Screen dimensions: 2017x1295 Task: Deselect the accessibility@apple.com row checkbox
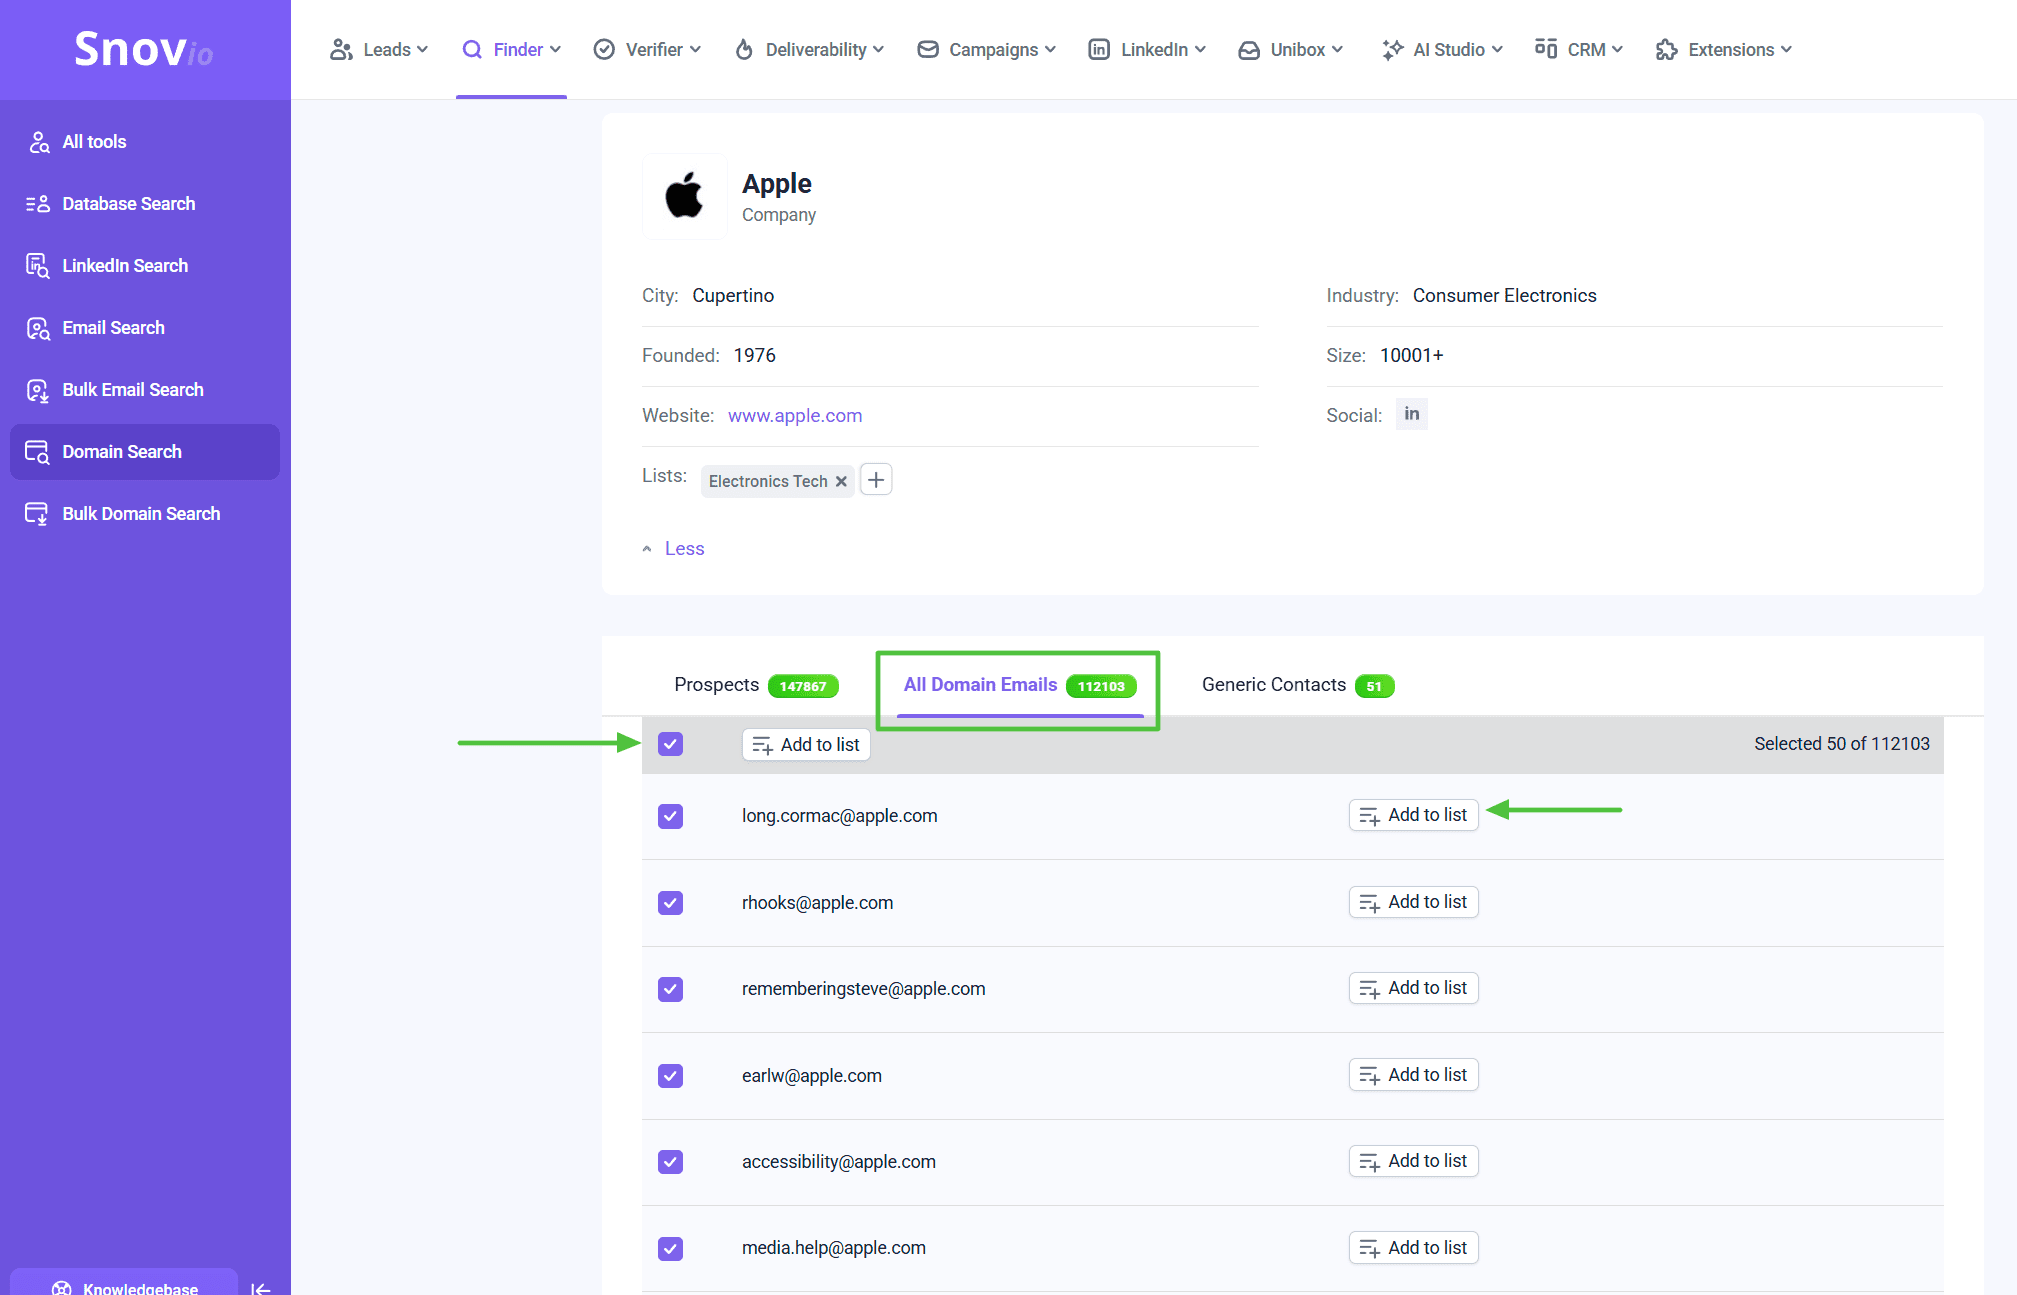pyautogui.click(x=670, y=1162)
